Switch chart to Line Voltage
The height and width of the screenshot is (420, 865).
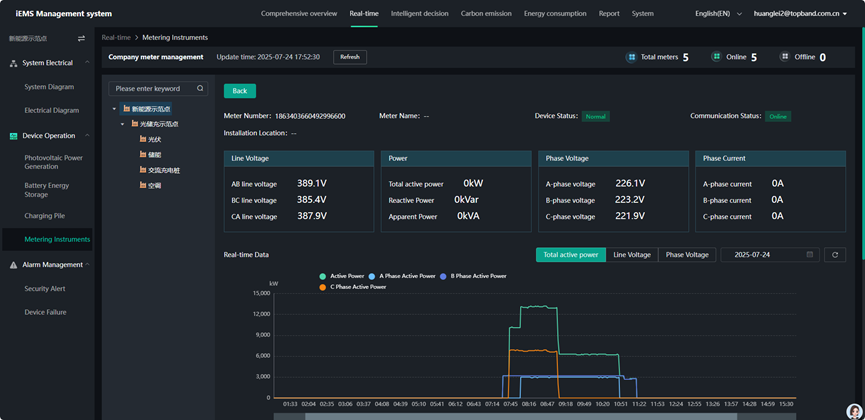(x=632, y=254)
